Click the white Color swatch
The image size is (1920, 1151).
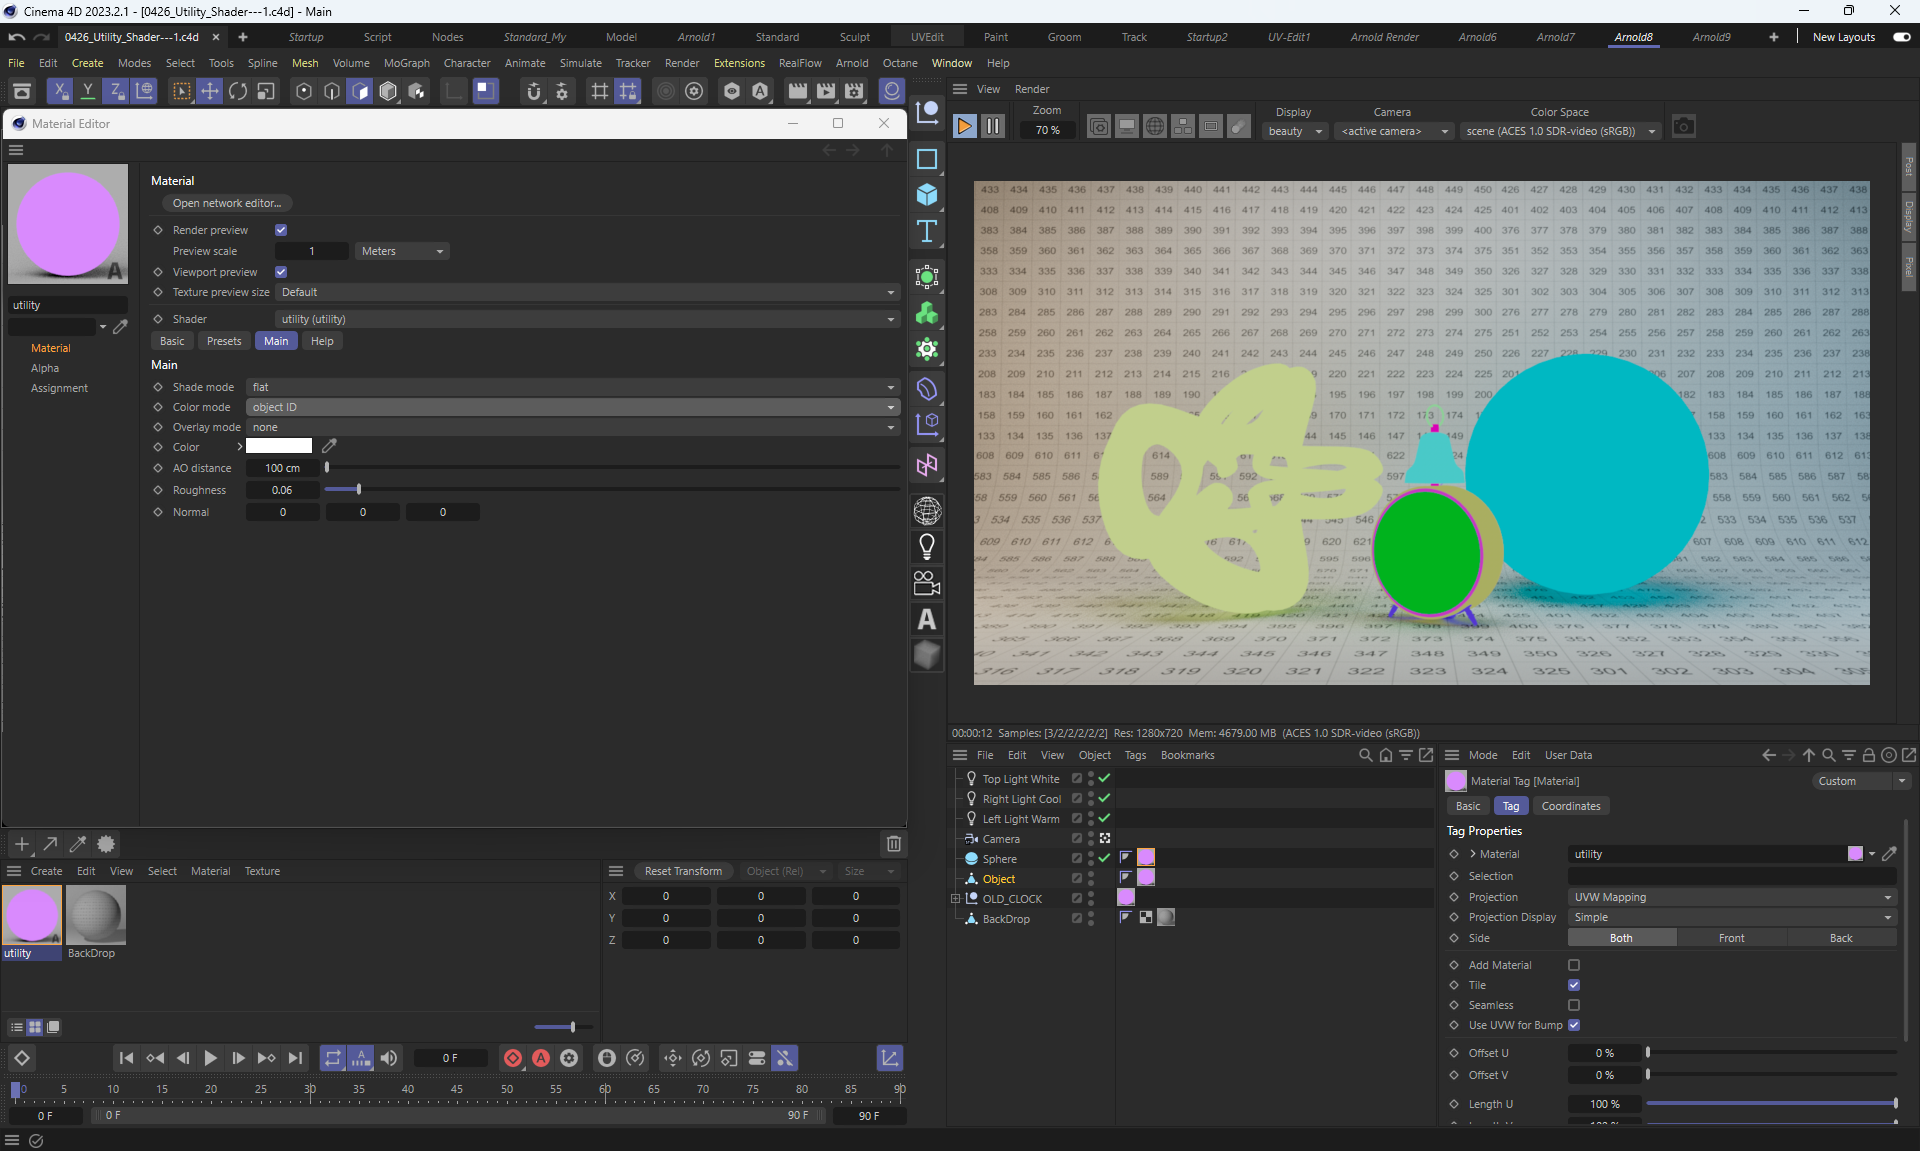pos(279,446)
